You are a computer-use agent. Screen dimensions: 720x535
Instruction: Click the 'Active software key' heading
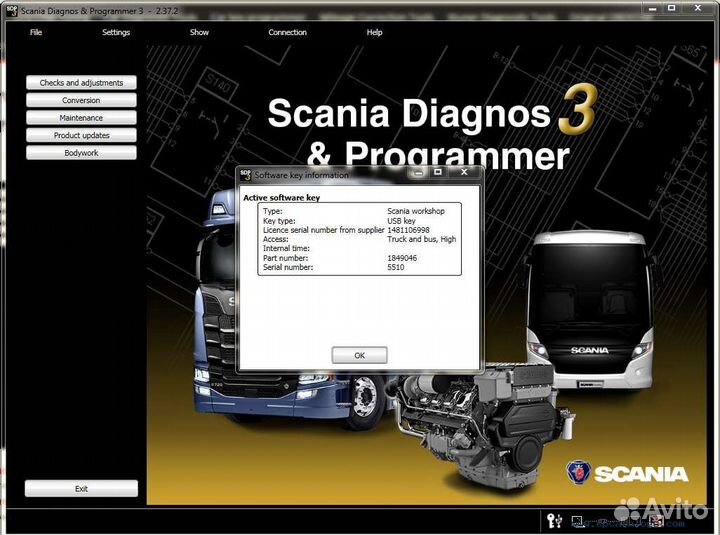281,197
